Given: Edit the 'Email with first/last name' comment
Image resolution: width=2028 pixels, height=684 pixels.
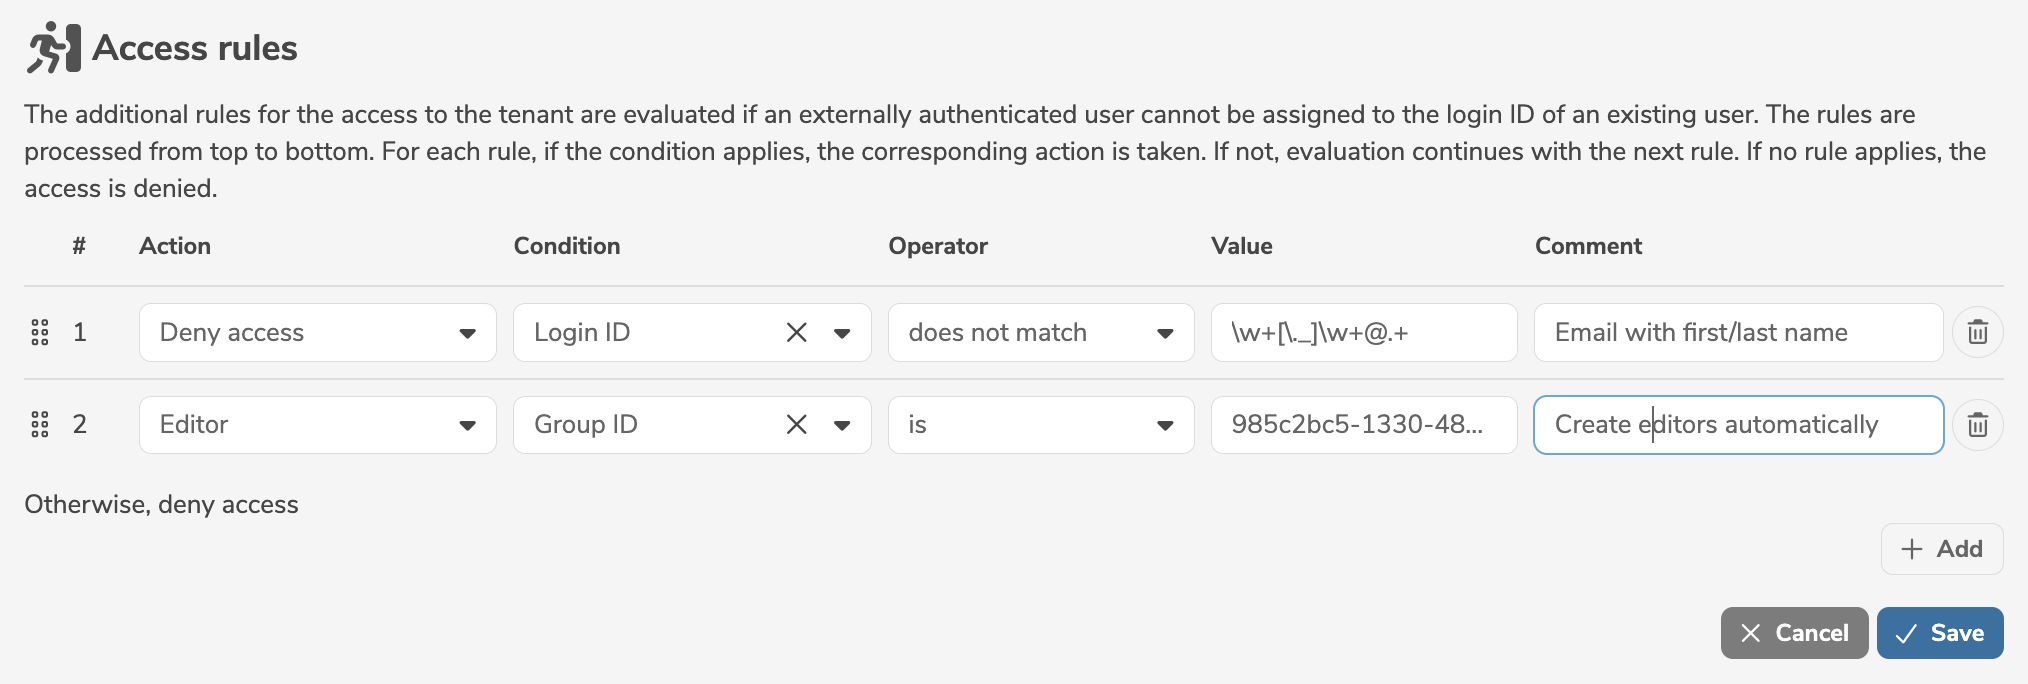Looking at the screenshot, I should click(x=1737, y=332).
